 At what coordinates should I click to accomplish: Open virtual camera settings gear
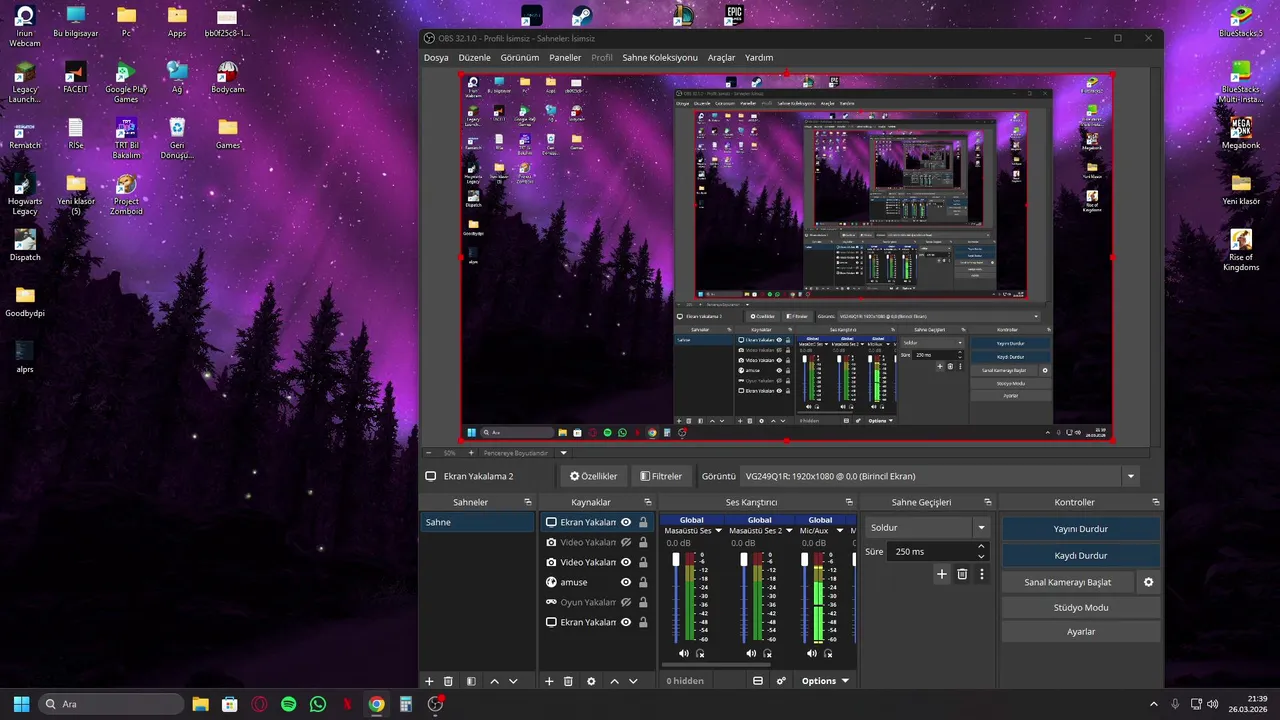(x=1148, y=582)
